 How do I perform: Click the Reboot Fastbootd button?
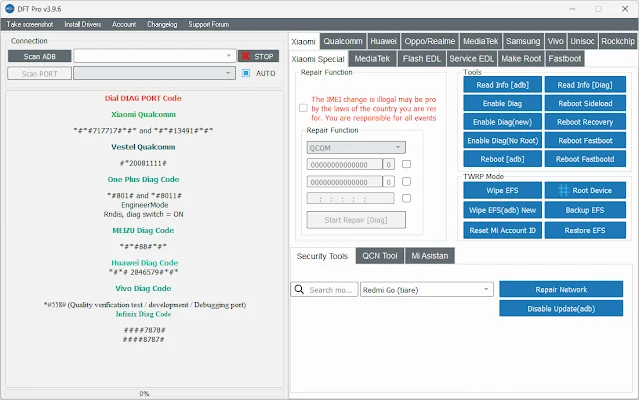585,159
